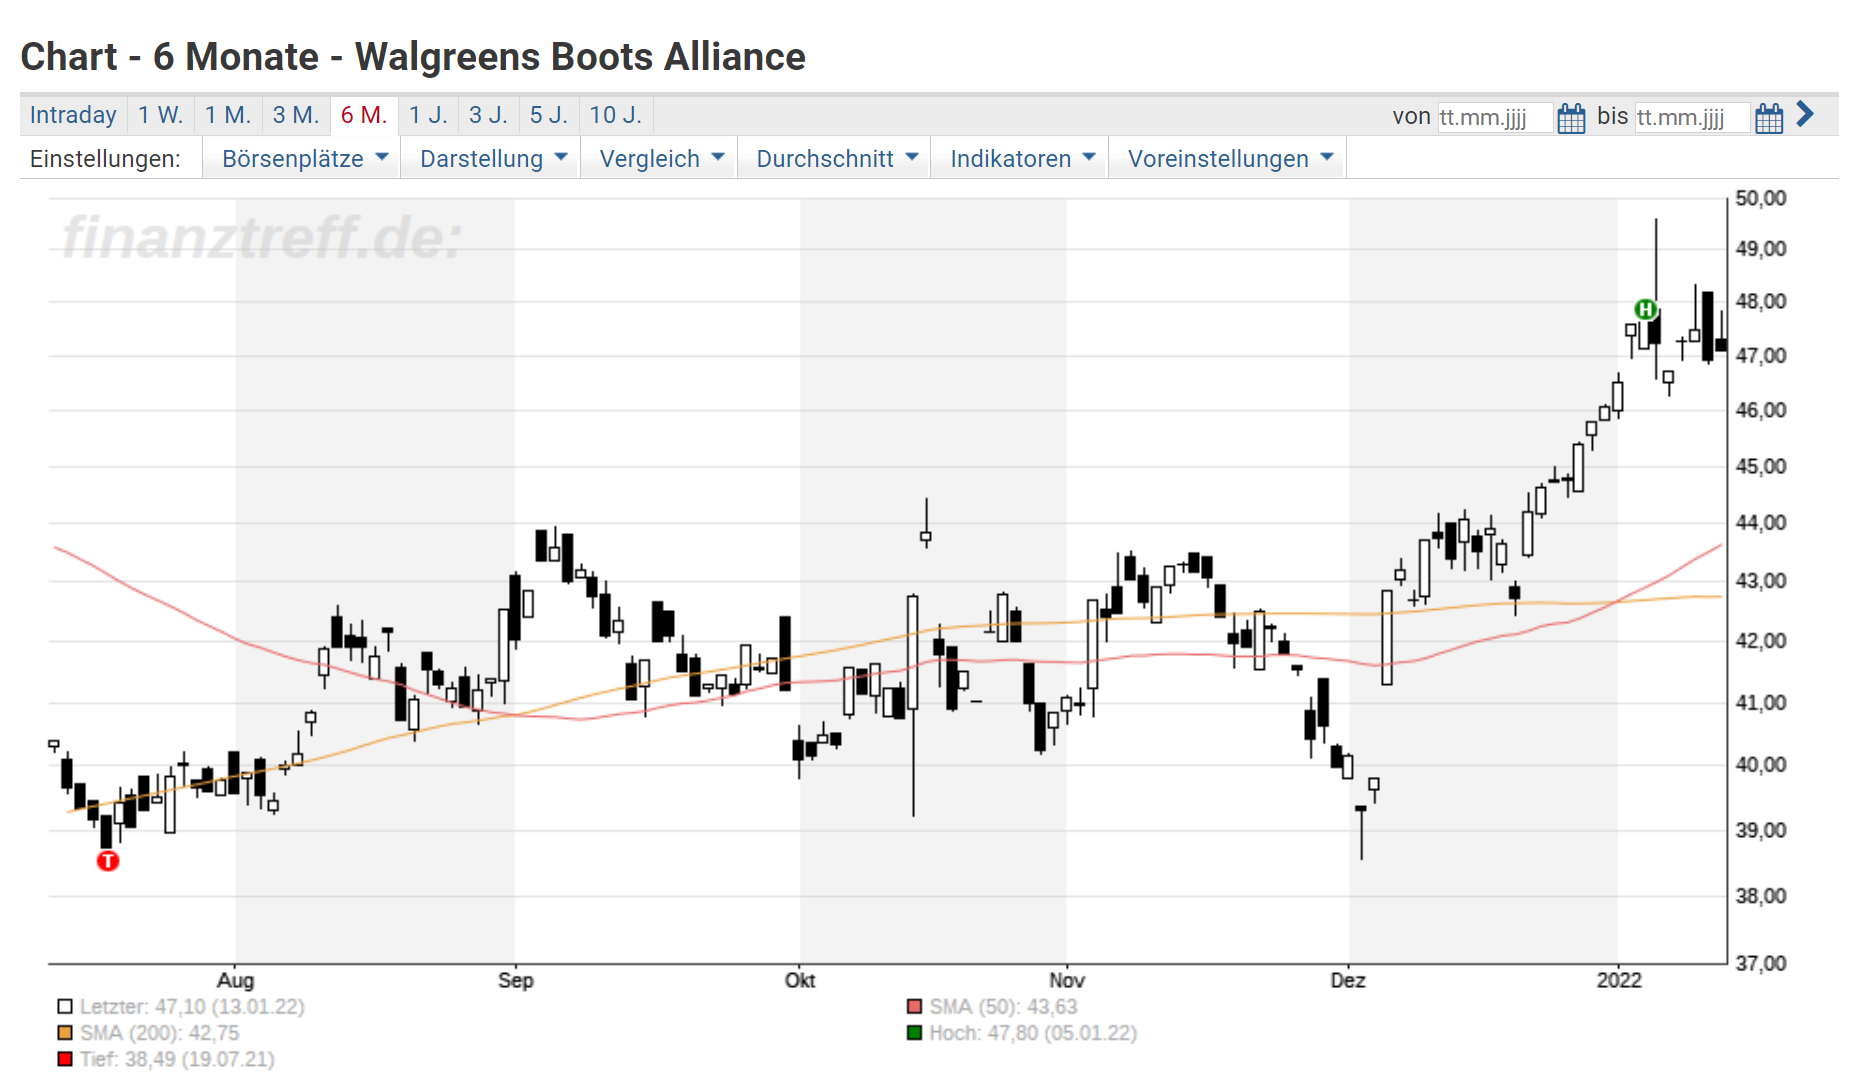The image size is (1850, 1085).
Task: Expand the Durchschnitt dropdown
Action: tap(836, 159)
